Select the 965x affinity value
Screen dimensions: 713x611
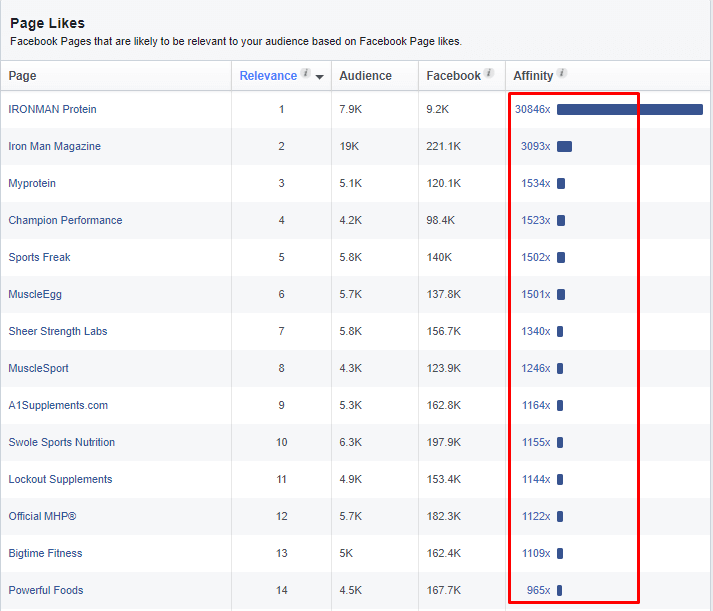point(538,590)
